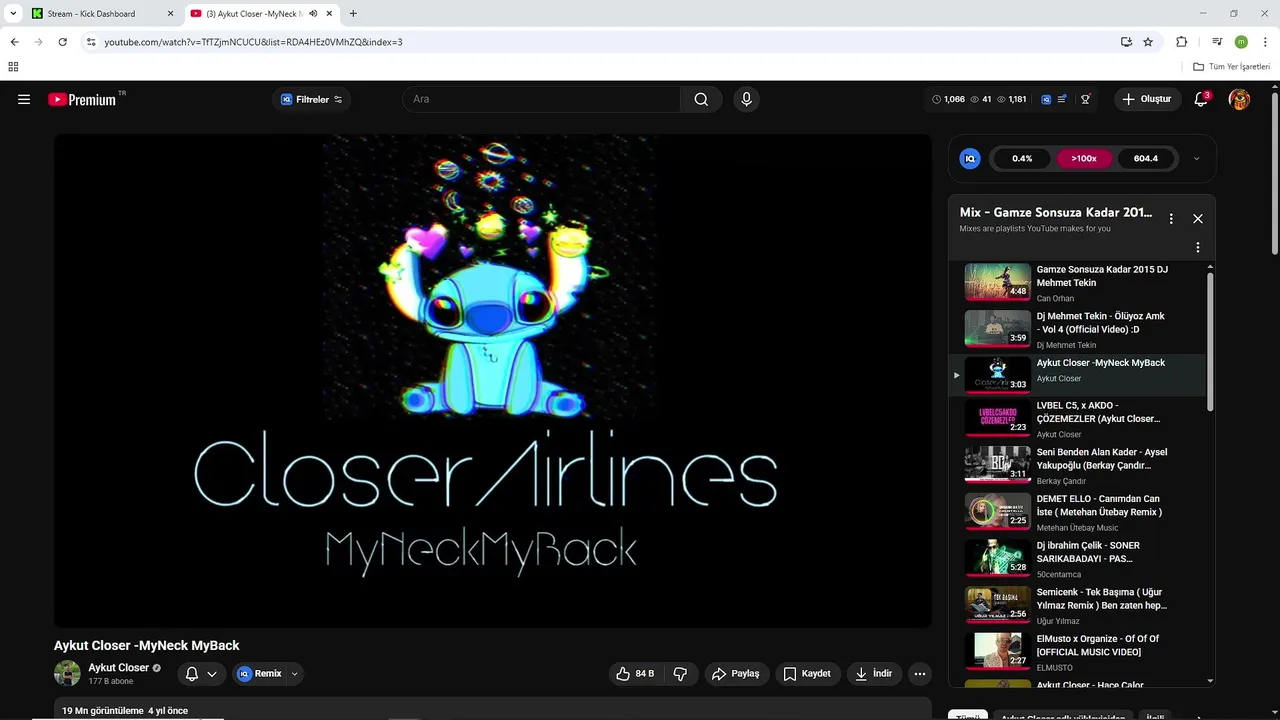This screenshot has height=720, width=1280.
Task: Close the Mix playlist panel
Action: (1198, 219)
